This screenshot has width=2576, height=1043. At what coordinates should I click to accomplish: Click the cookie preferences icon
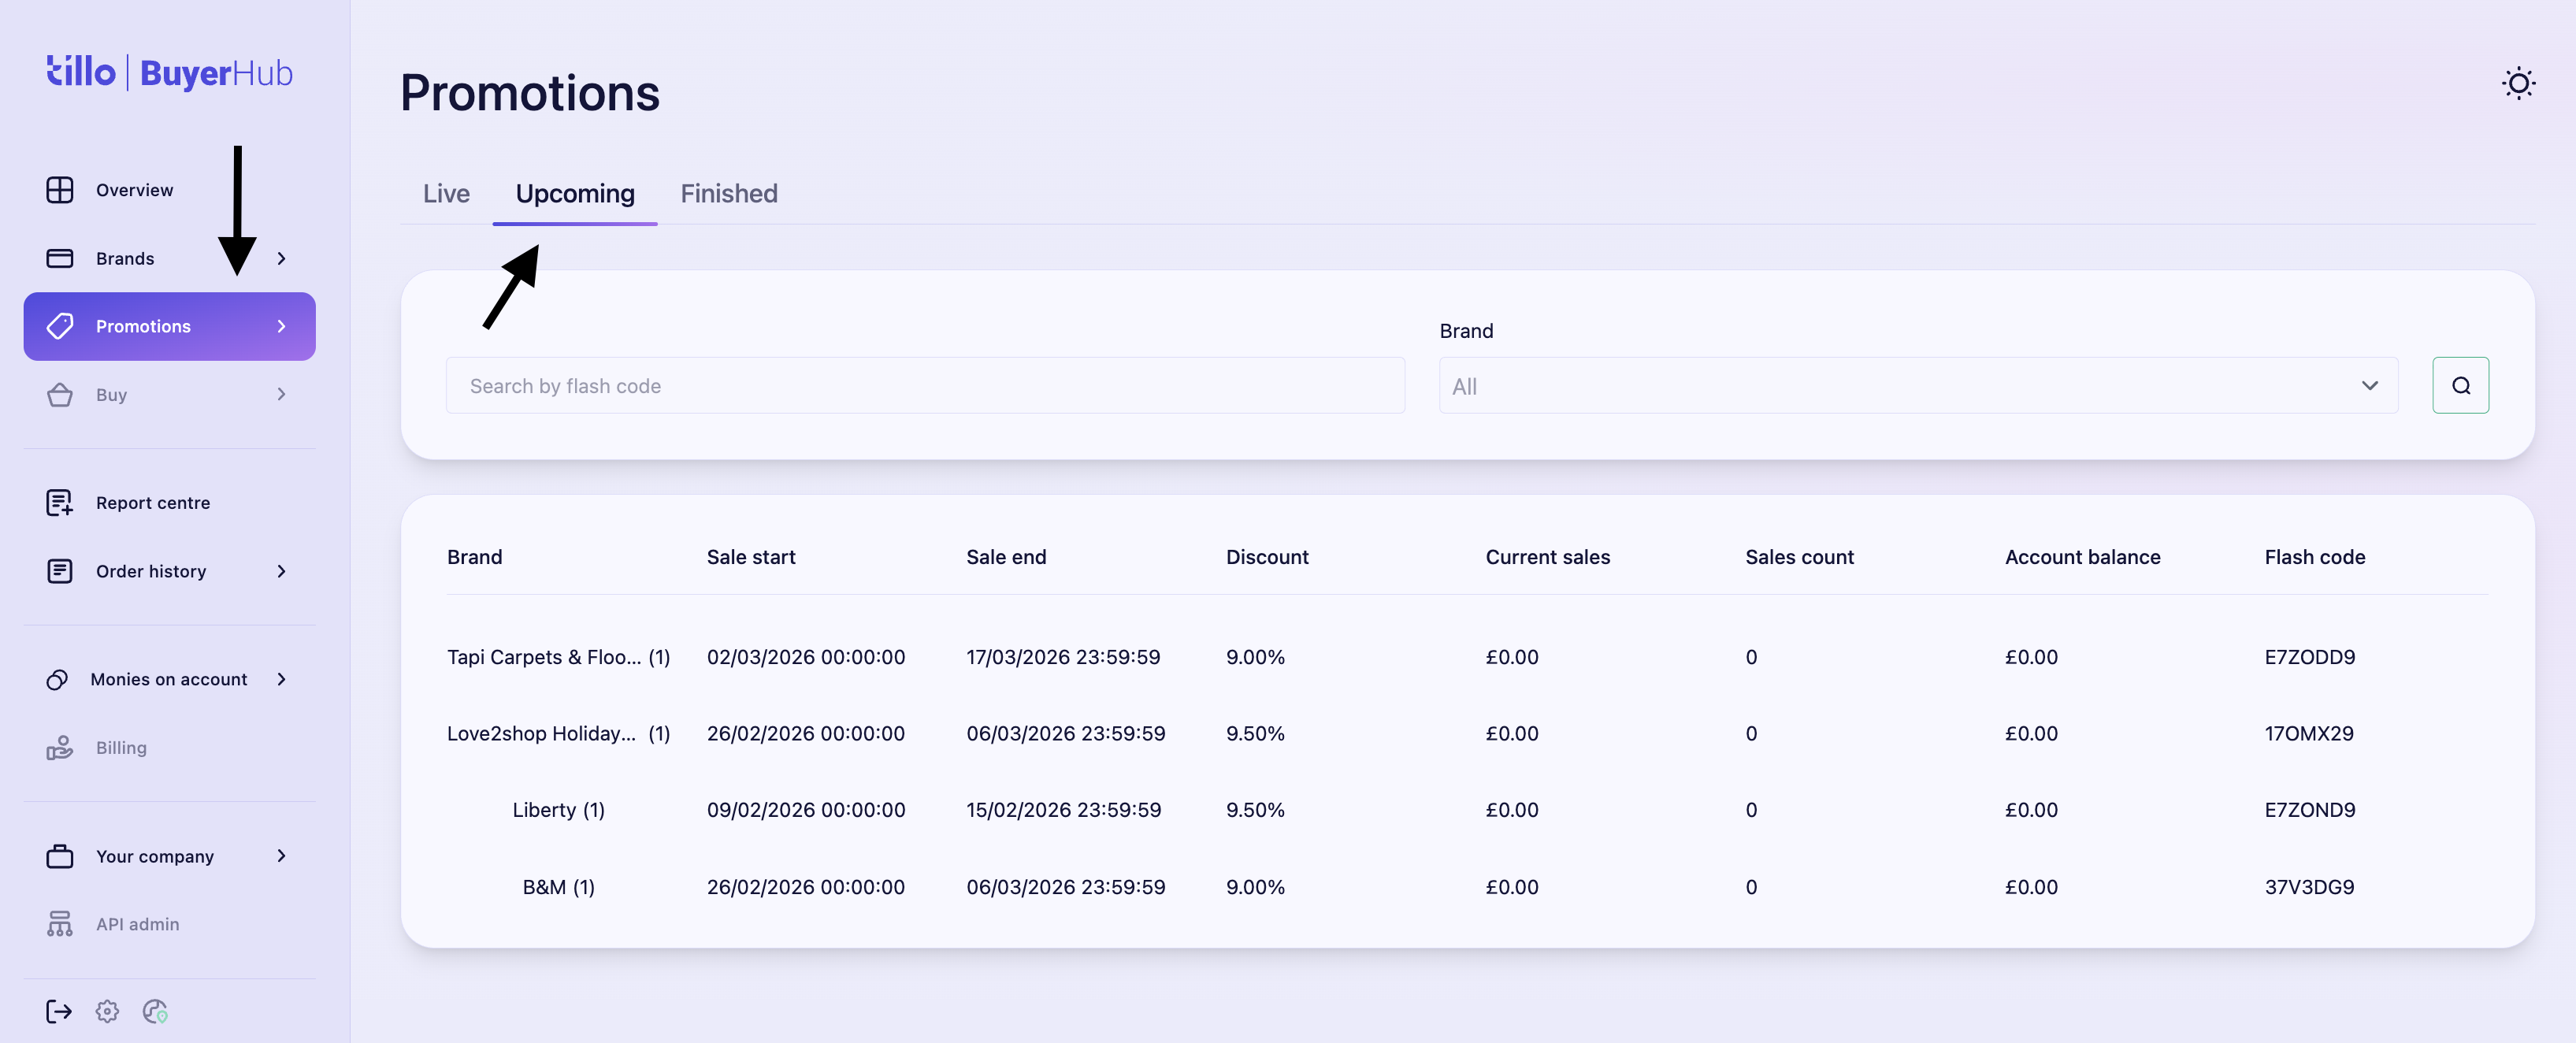click(155, 1011)
